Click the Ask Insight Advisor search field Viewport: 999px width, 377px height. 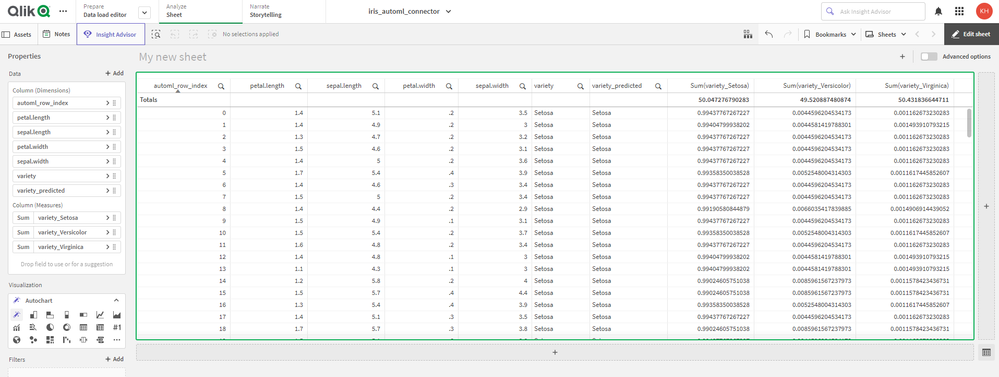[x=873, y=11]
